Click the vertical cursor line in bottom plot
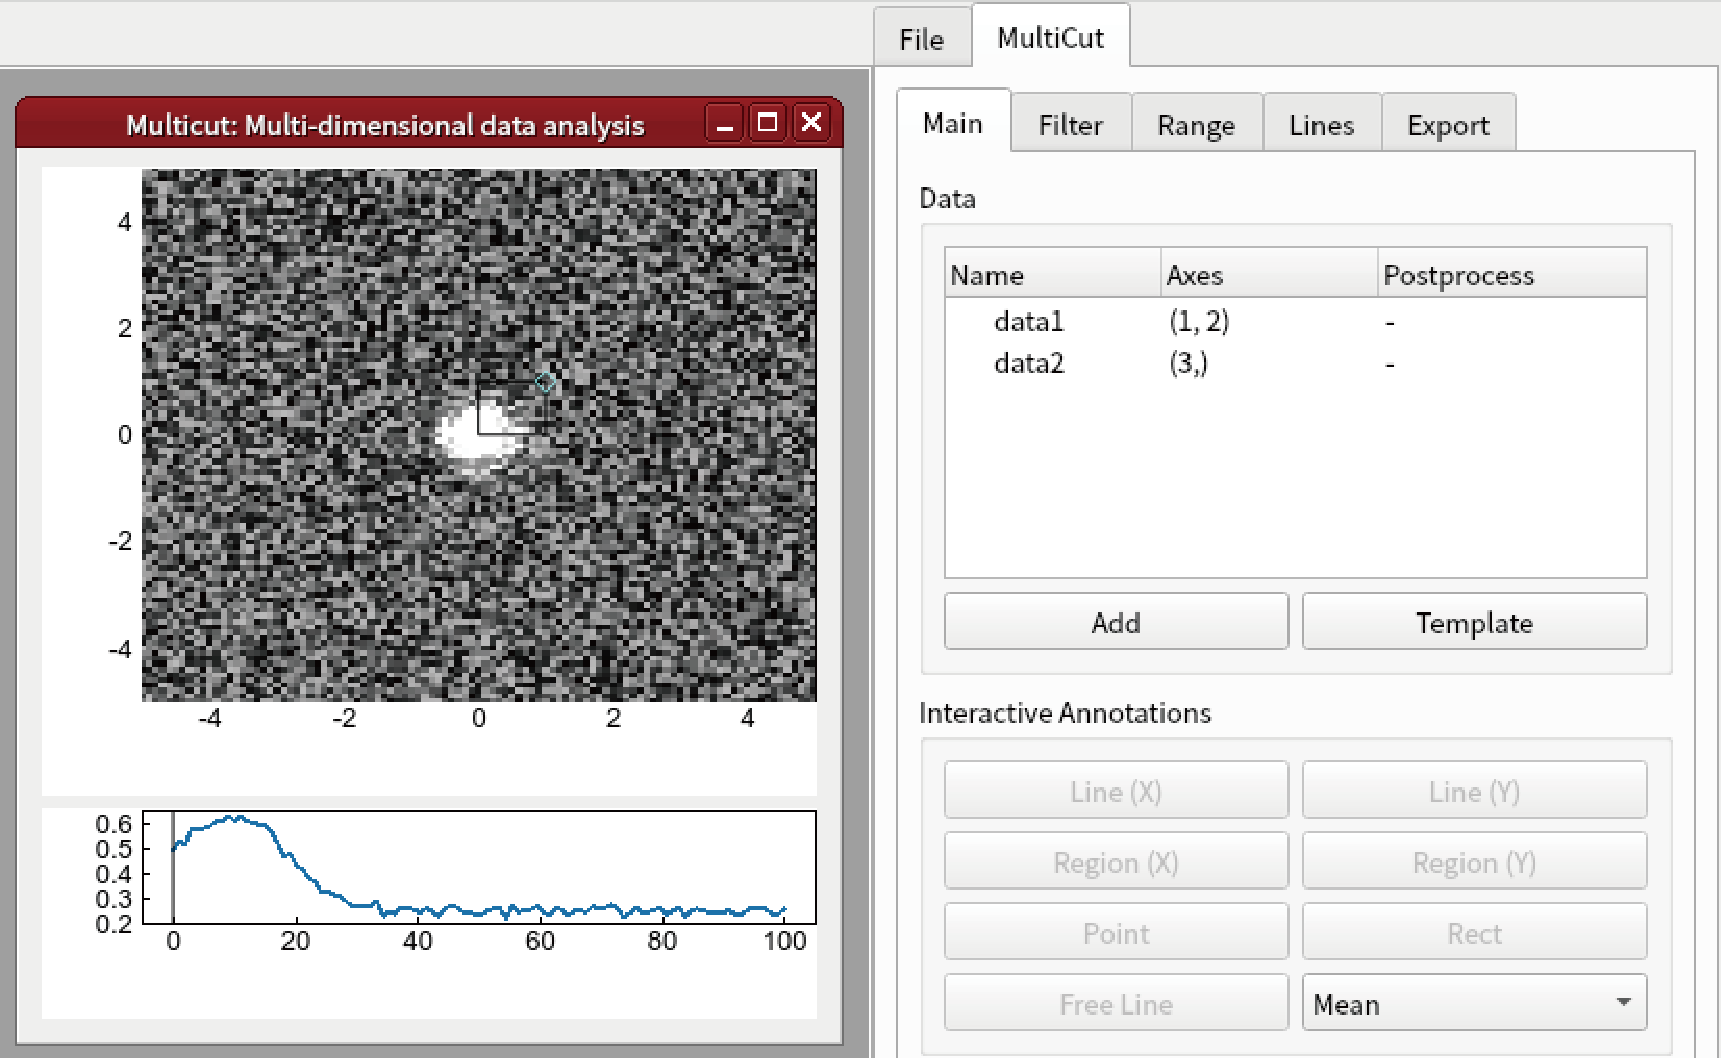1721x1058 pixels. click(173, 867)
